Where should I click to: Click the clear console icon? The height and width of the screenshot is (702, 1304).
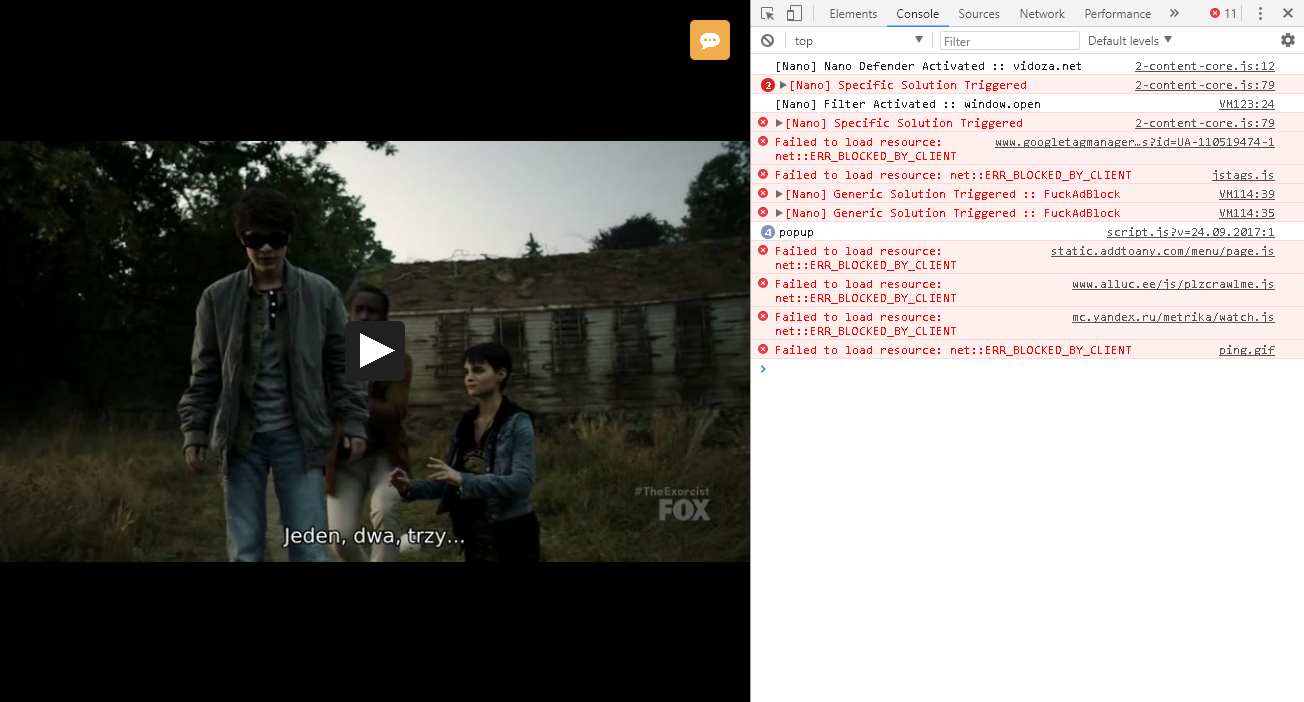pyautogui.click(x=766, y=40)
